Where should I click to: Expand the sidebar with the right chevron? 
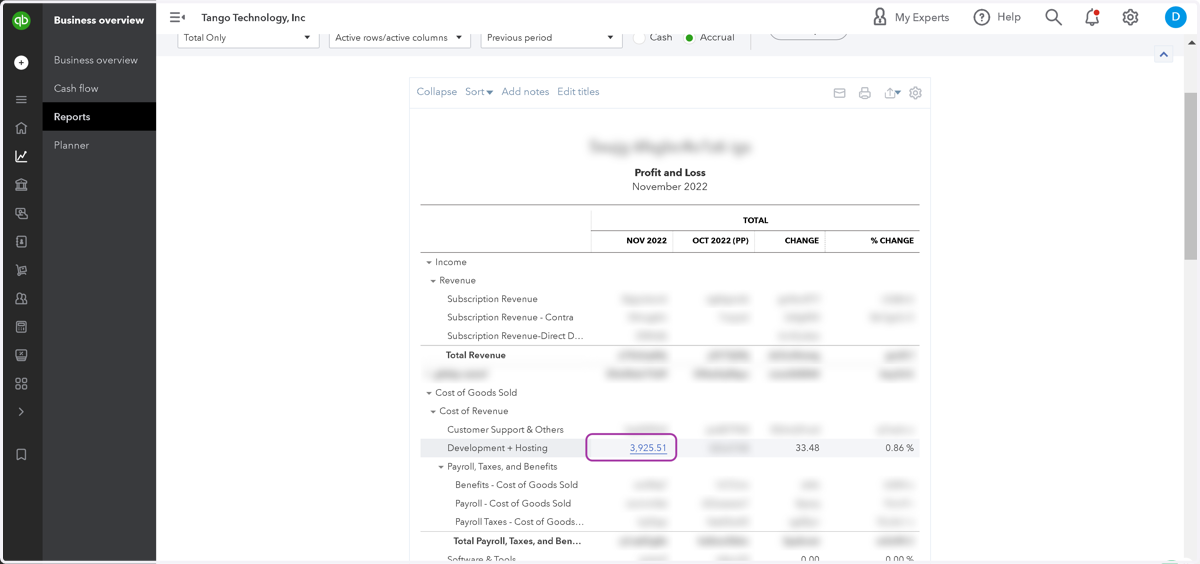pos(21,412)
